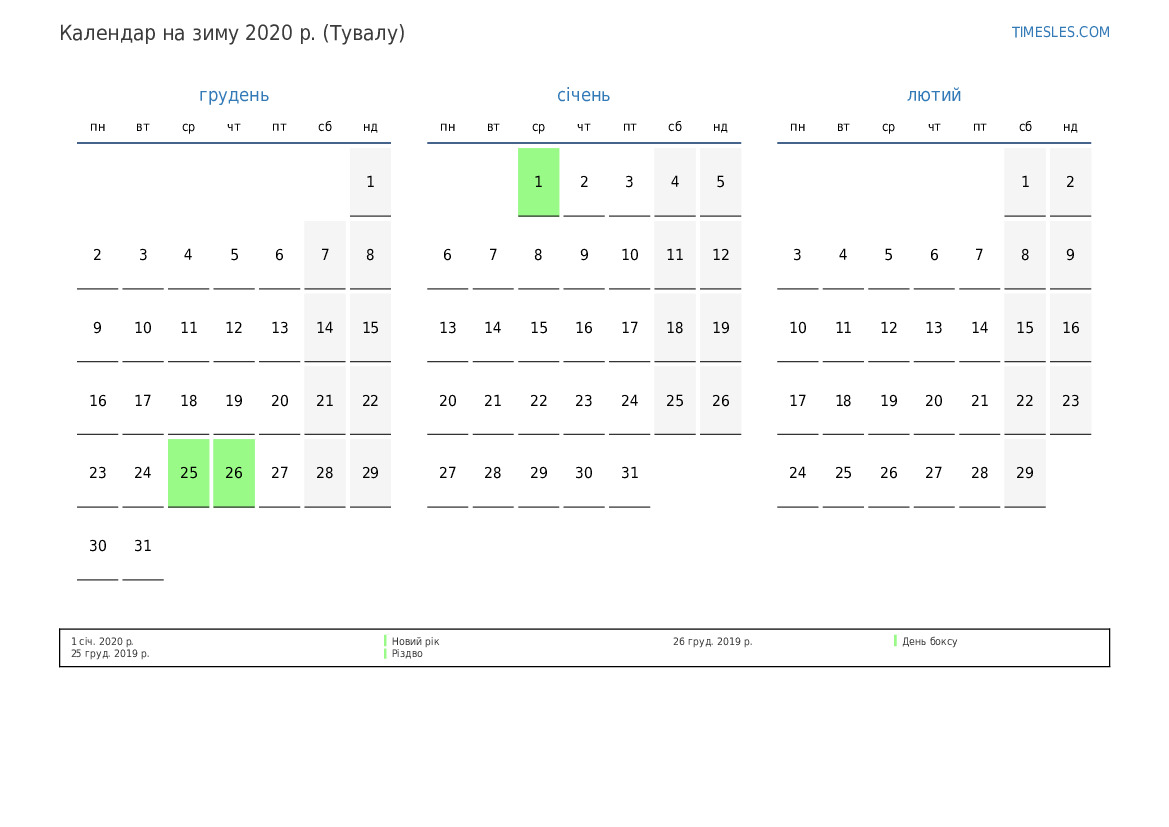Select highlighted December 25 Christmas cell
Screen dimensions: 1169x827
click(x=189, y=473)
